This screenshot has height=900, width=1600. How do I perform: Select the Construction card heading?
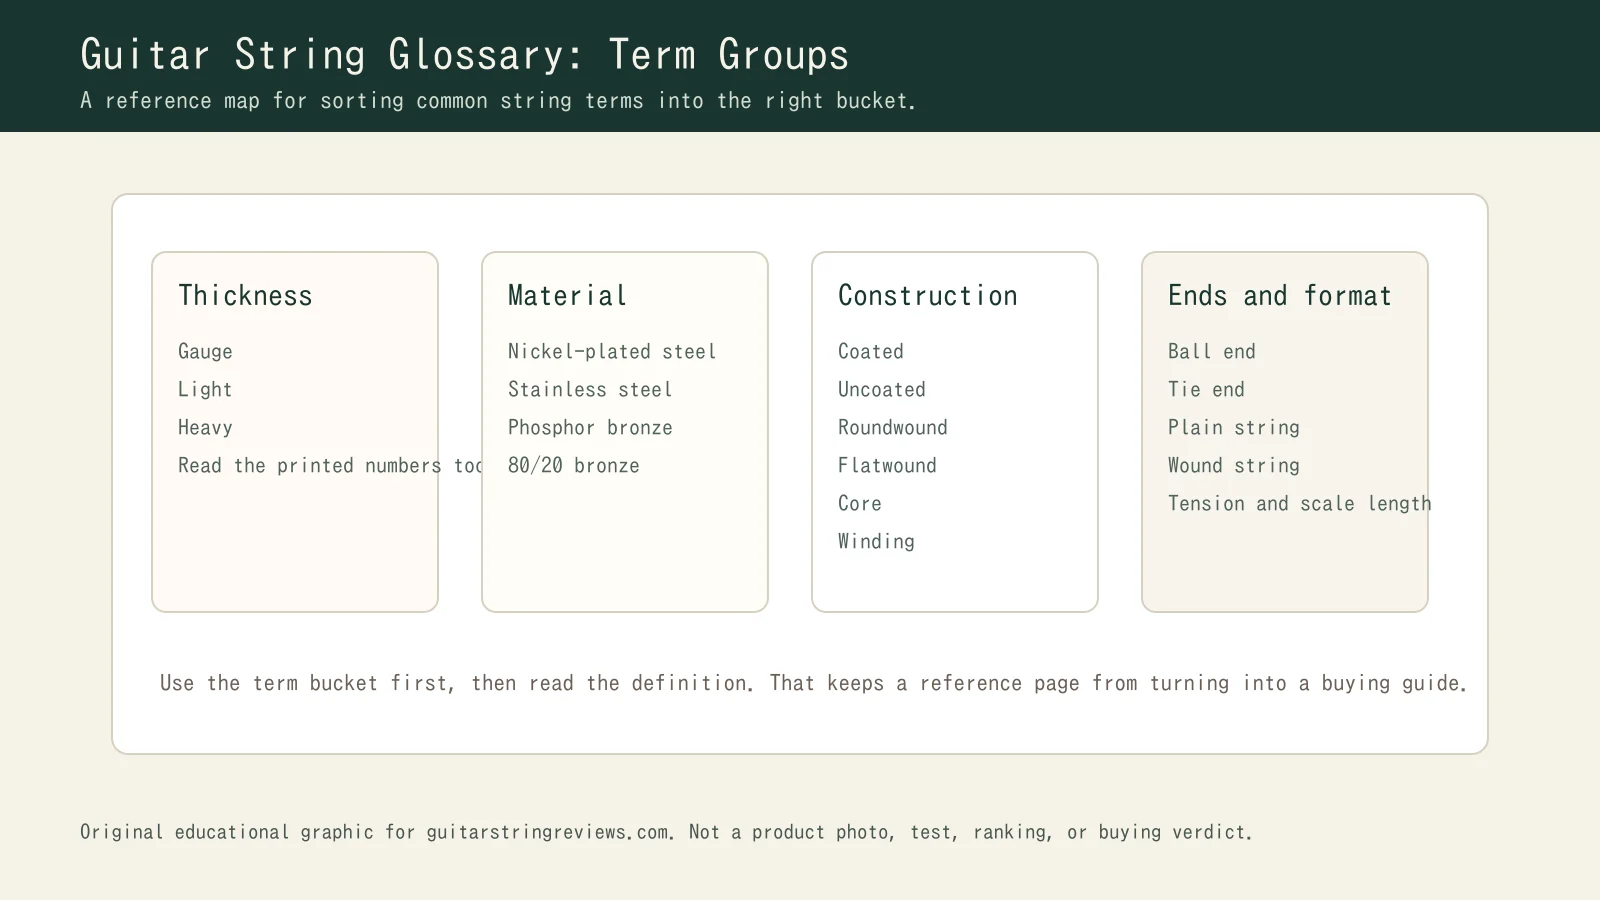(927, 296)
